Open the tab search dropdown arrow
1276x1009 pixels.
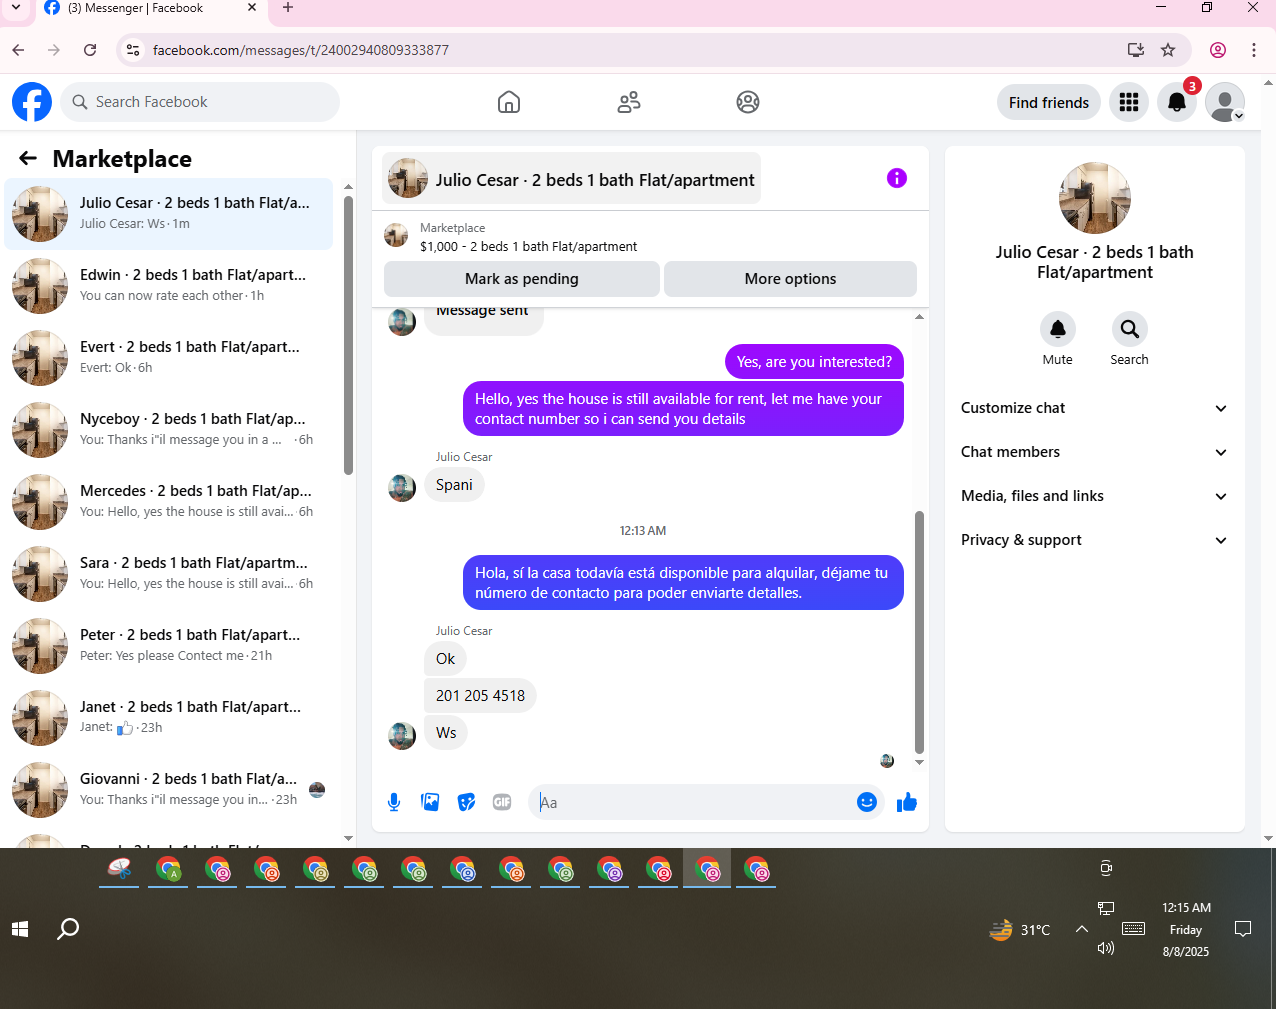16,8
